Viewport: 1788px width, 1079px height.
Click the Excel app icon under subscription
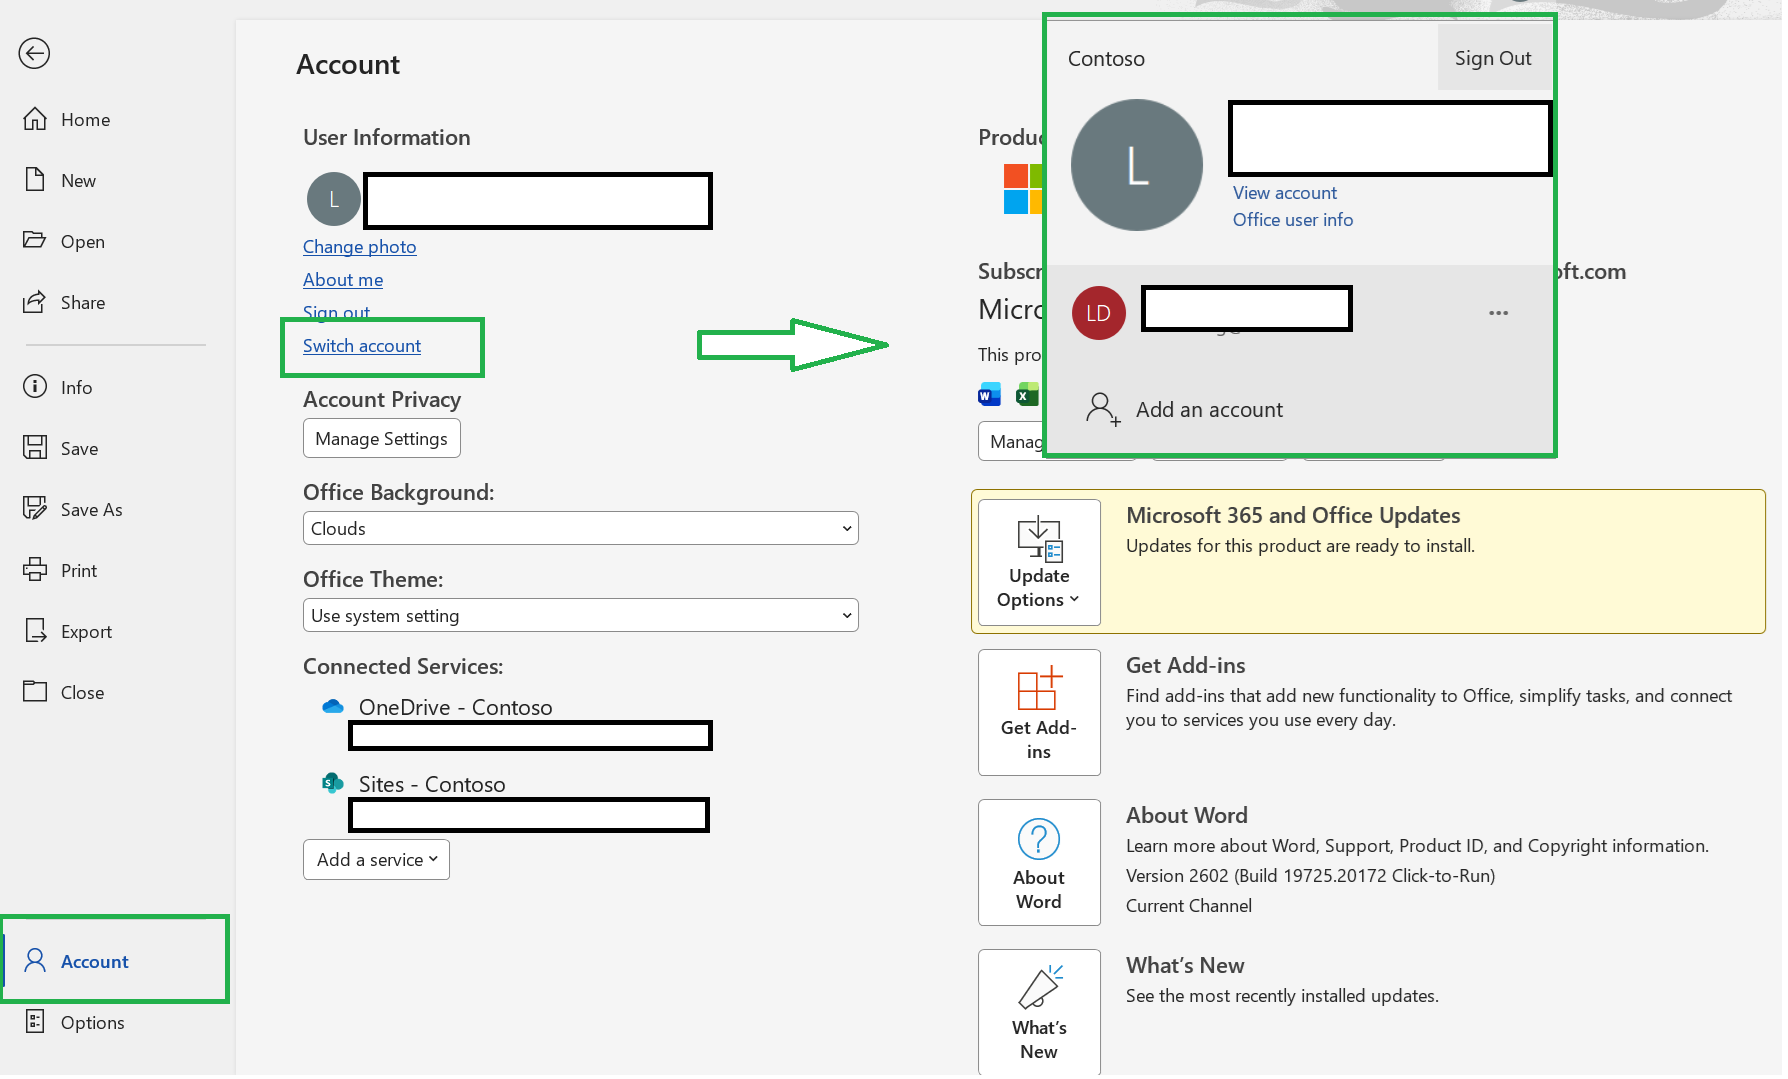coord(1027,395)
